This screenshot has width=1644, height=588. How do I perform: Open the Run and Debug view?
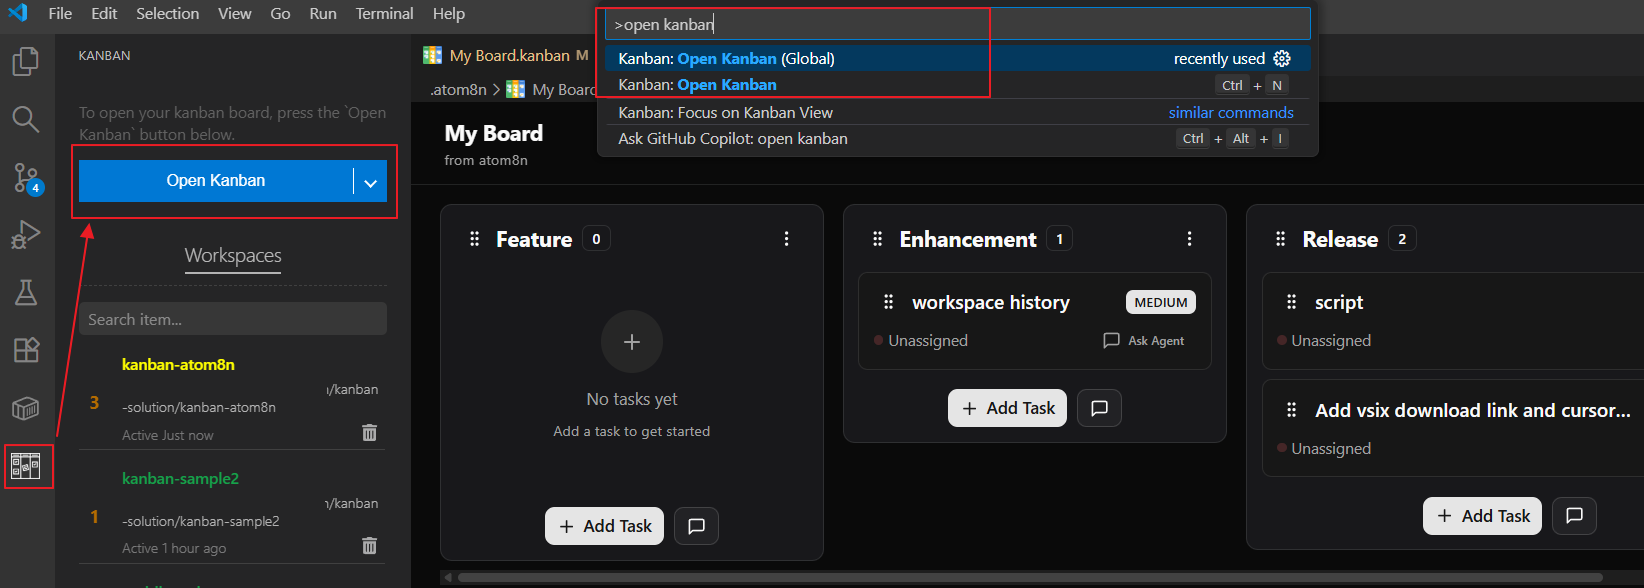(x=26, y=235)
